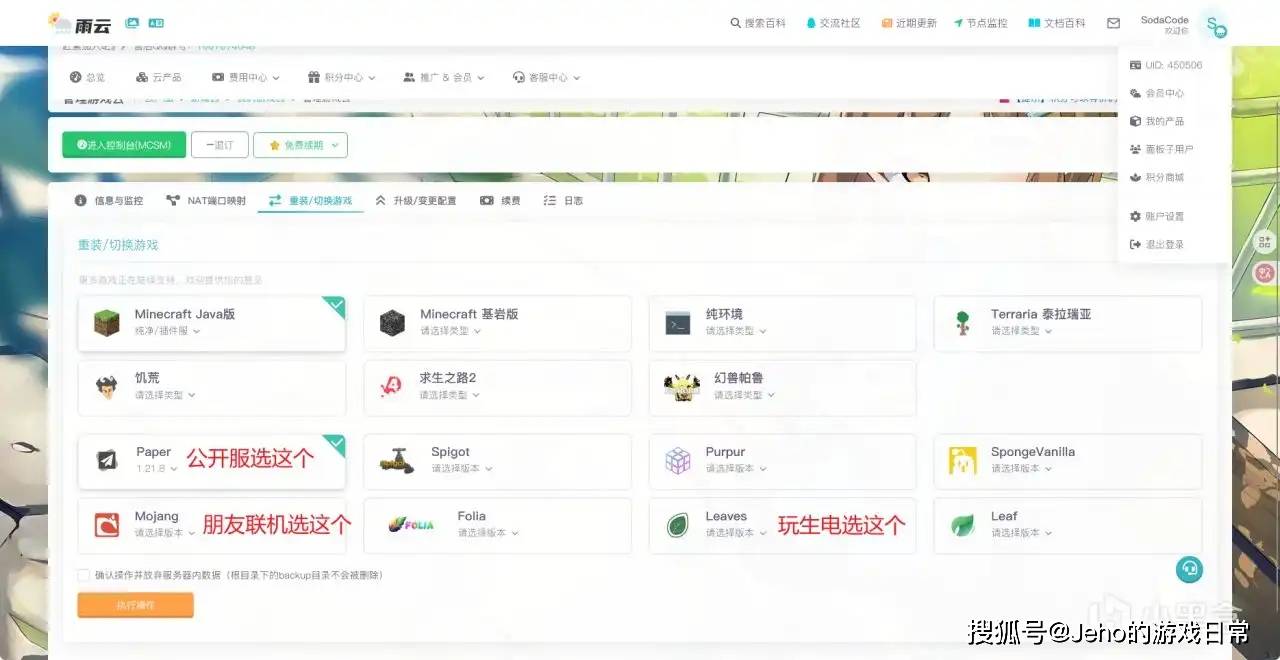Image resolution: width=1280 pixels, height=660 pixels.
Task: Switch to the NAT端口映射 tab
Action: (206, 201)
